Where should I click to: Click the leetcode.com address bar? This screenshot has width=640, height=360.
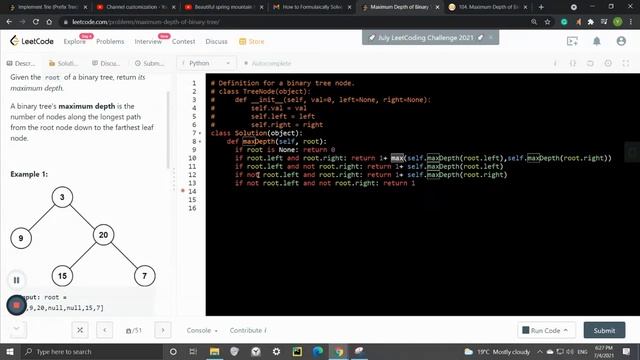pos(294,22)
